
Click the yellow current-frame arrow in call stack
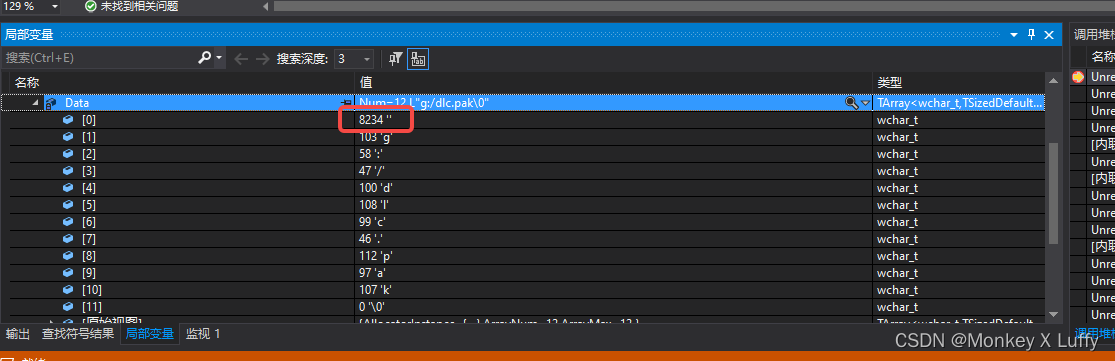tap(1078, 77)
